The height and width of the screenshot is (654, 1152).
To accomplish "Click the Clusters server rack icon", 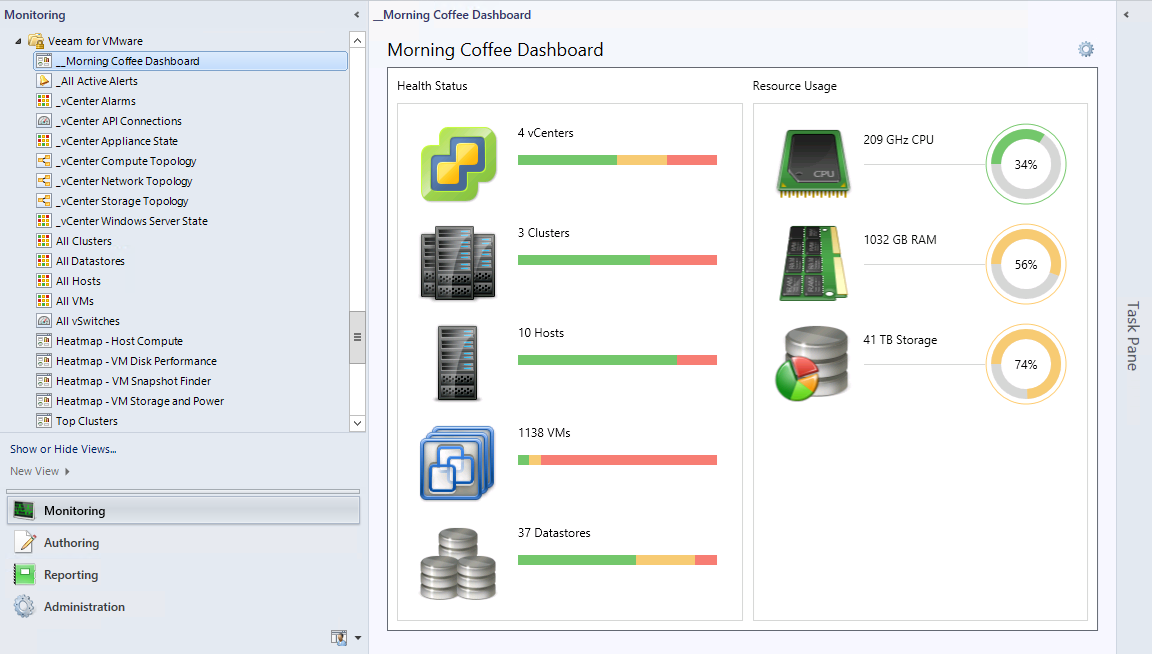I will pyautogui.click(x=458, y=264).
